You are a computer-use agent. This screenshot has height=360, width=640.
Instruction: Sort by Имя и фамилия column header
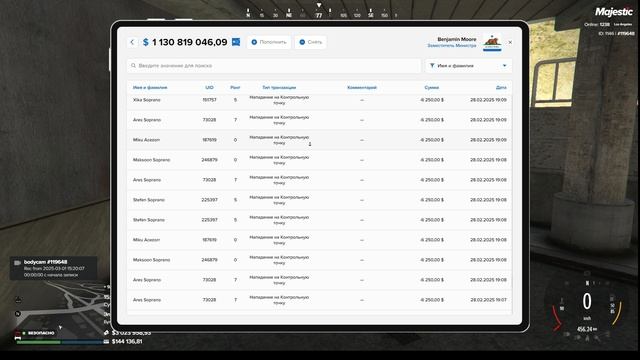150,87
